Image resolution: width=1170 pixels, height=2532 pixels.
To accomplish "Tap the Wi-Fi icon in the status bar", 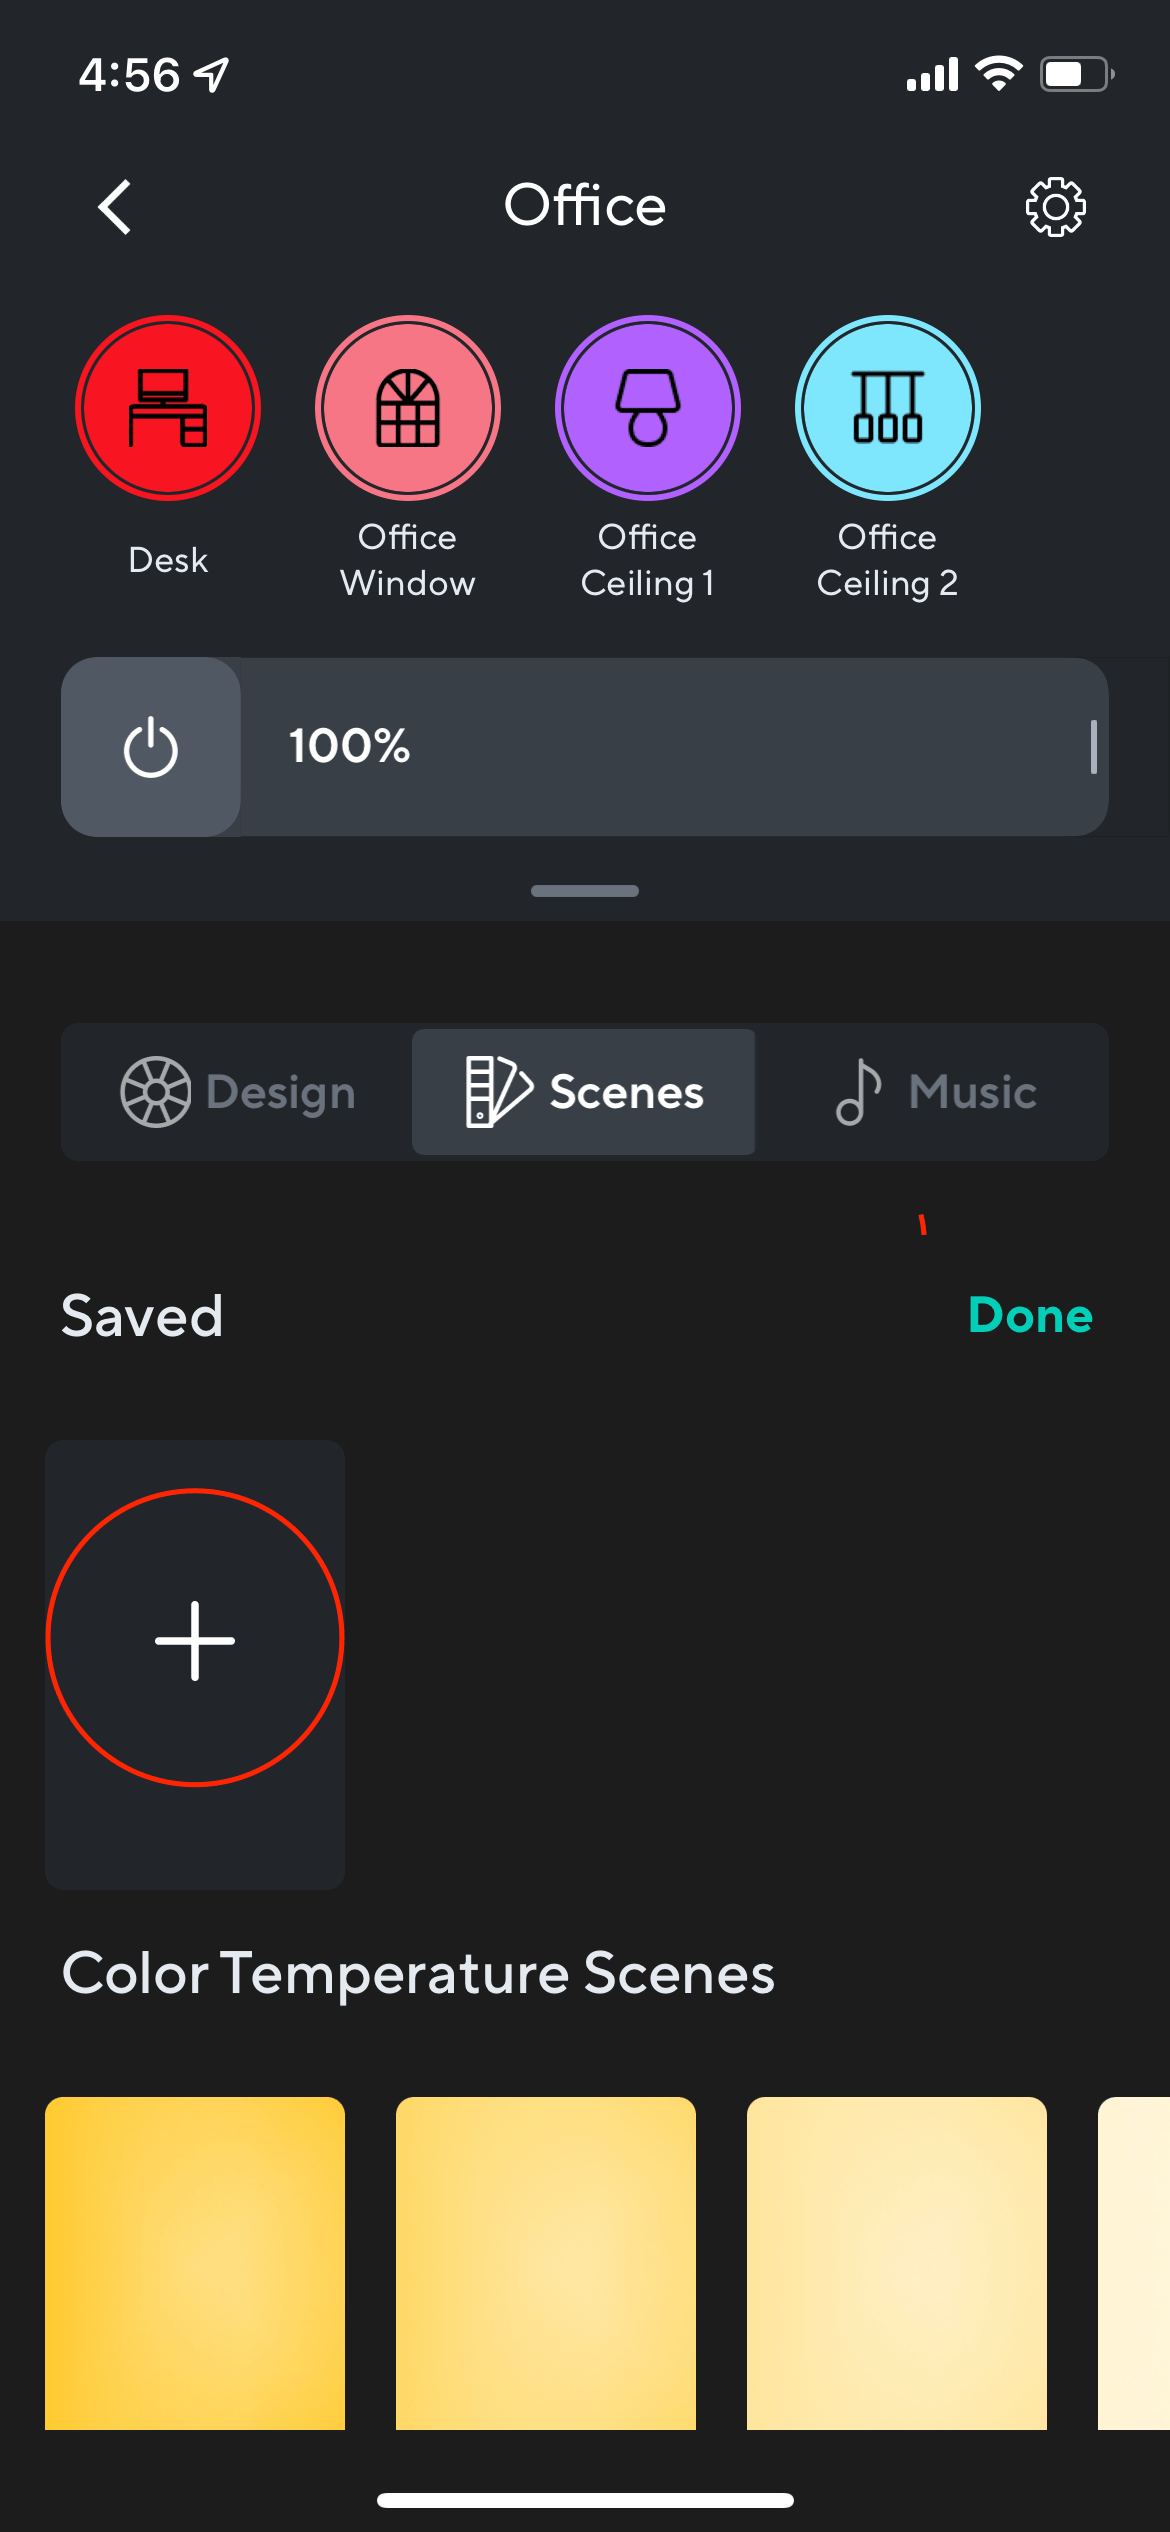I will (x=997, y=71).
